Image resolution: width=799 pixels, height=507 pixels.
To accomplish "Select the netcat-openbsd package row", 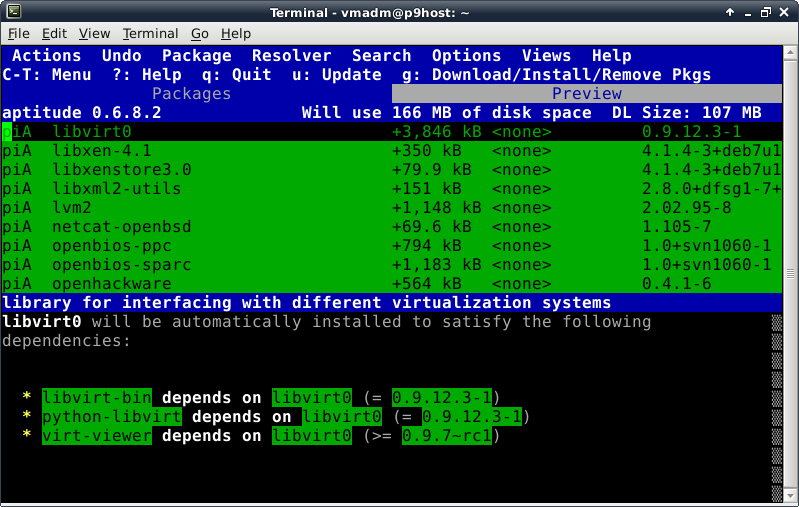I will 121,227.
